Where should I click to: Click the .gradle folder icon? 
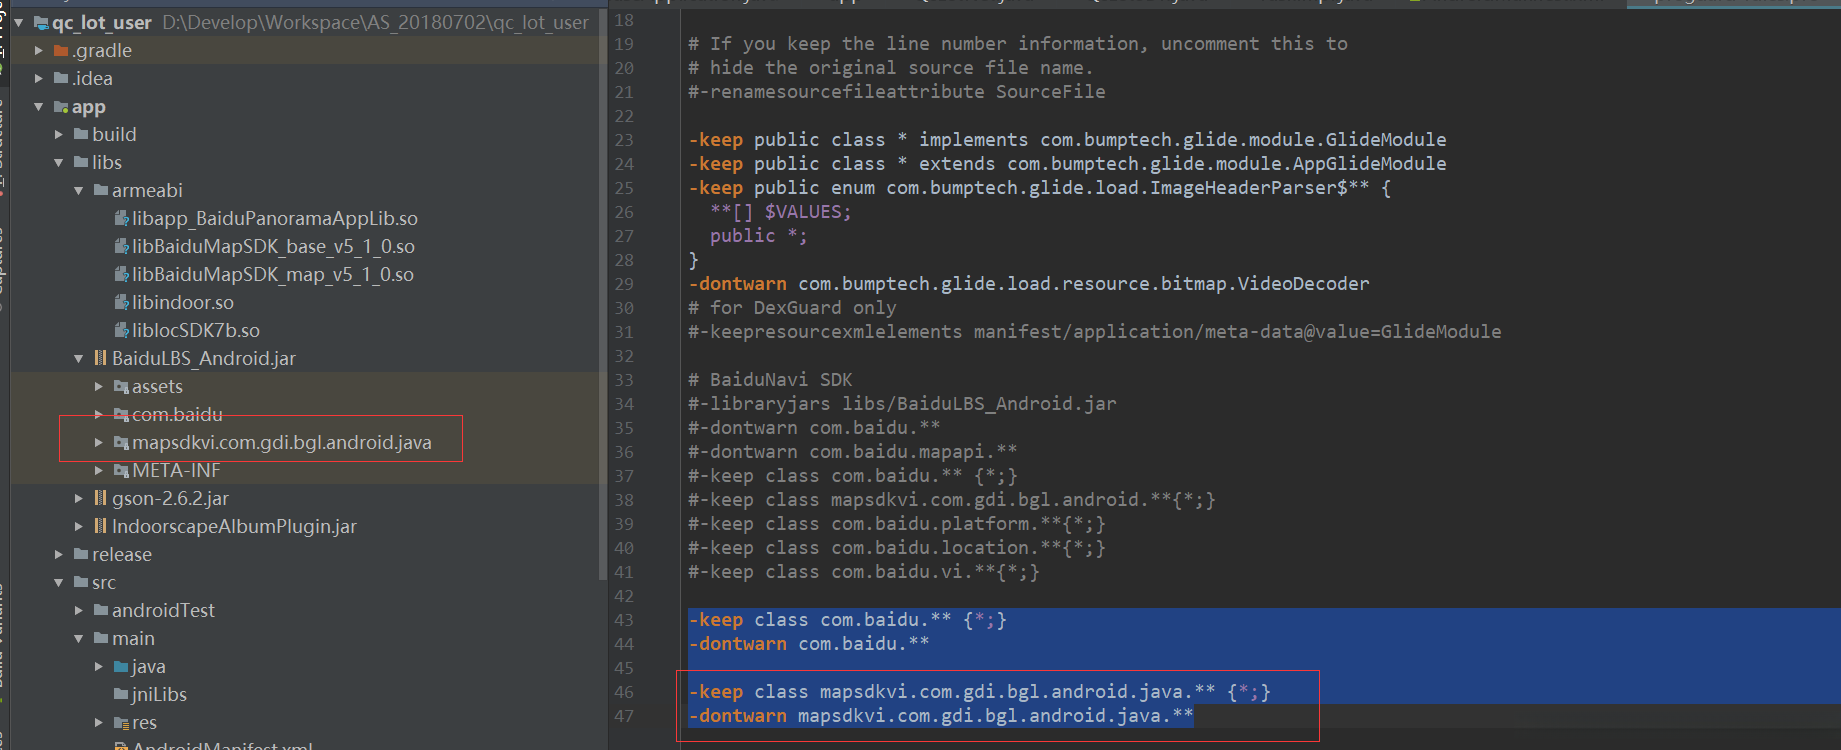[x=61, y=50]
